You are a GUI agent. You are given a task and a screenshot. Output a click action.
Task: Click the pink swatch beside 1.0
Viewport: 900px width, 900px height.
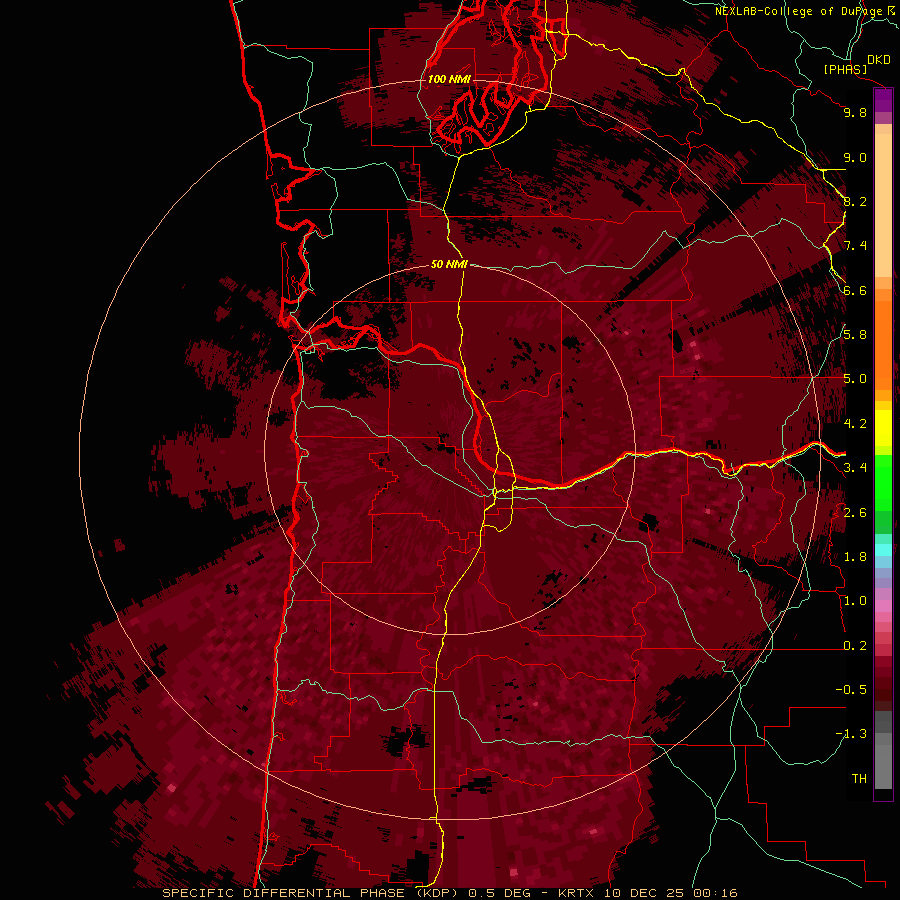click(883, 606)
